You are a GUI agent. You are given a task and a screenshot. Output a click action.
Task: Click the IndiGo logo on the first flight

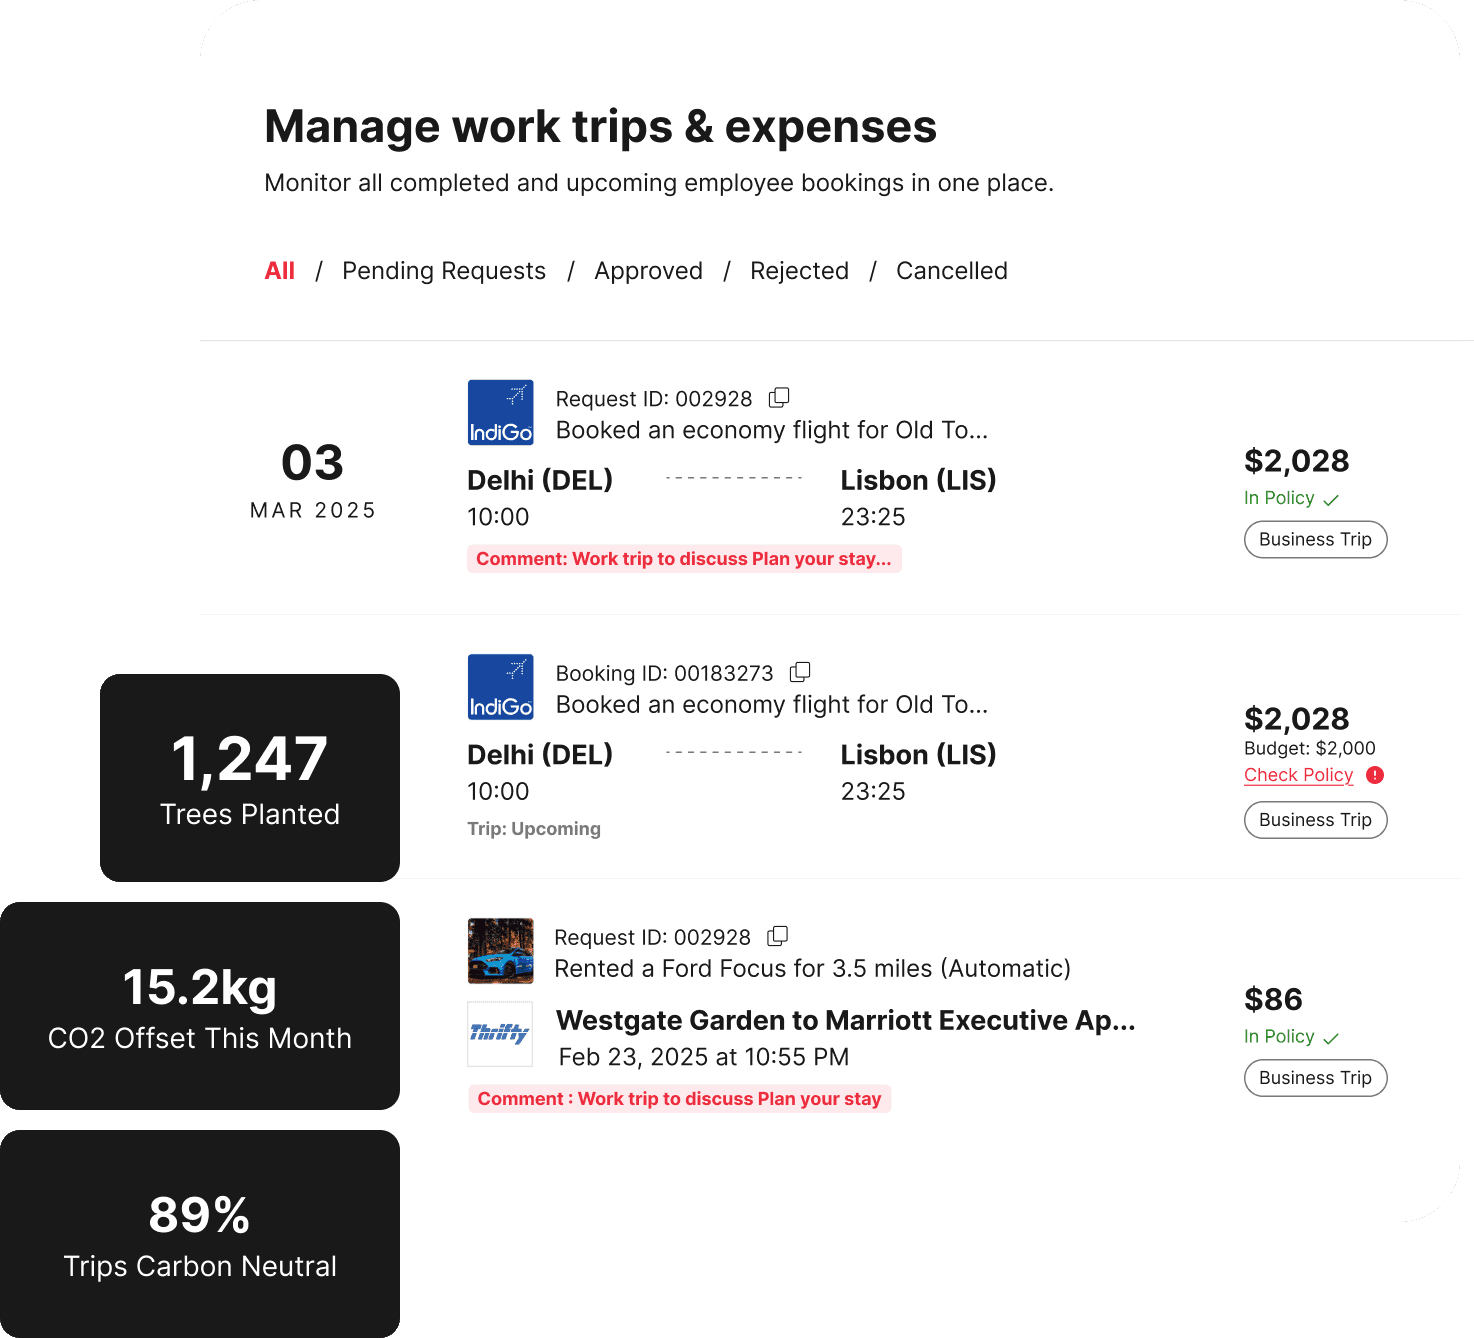pyautogui.click(x=500, y=412)
